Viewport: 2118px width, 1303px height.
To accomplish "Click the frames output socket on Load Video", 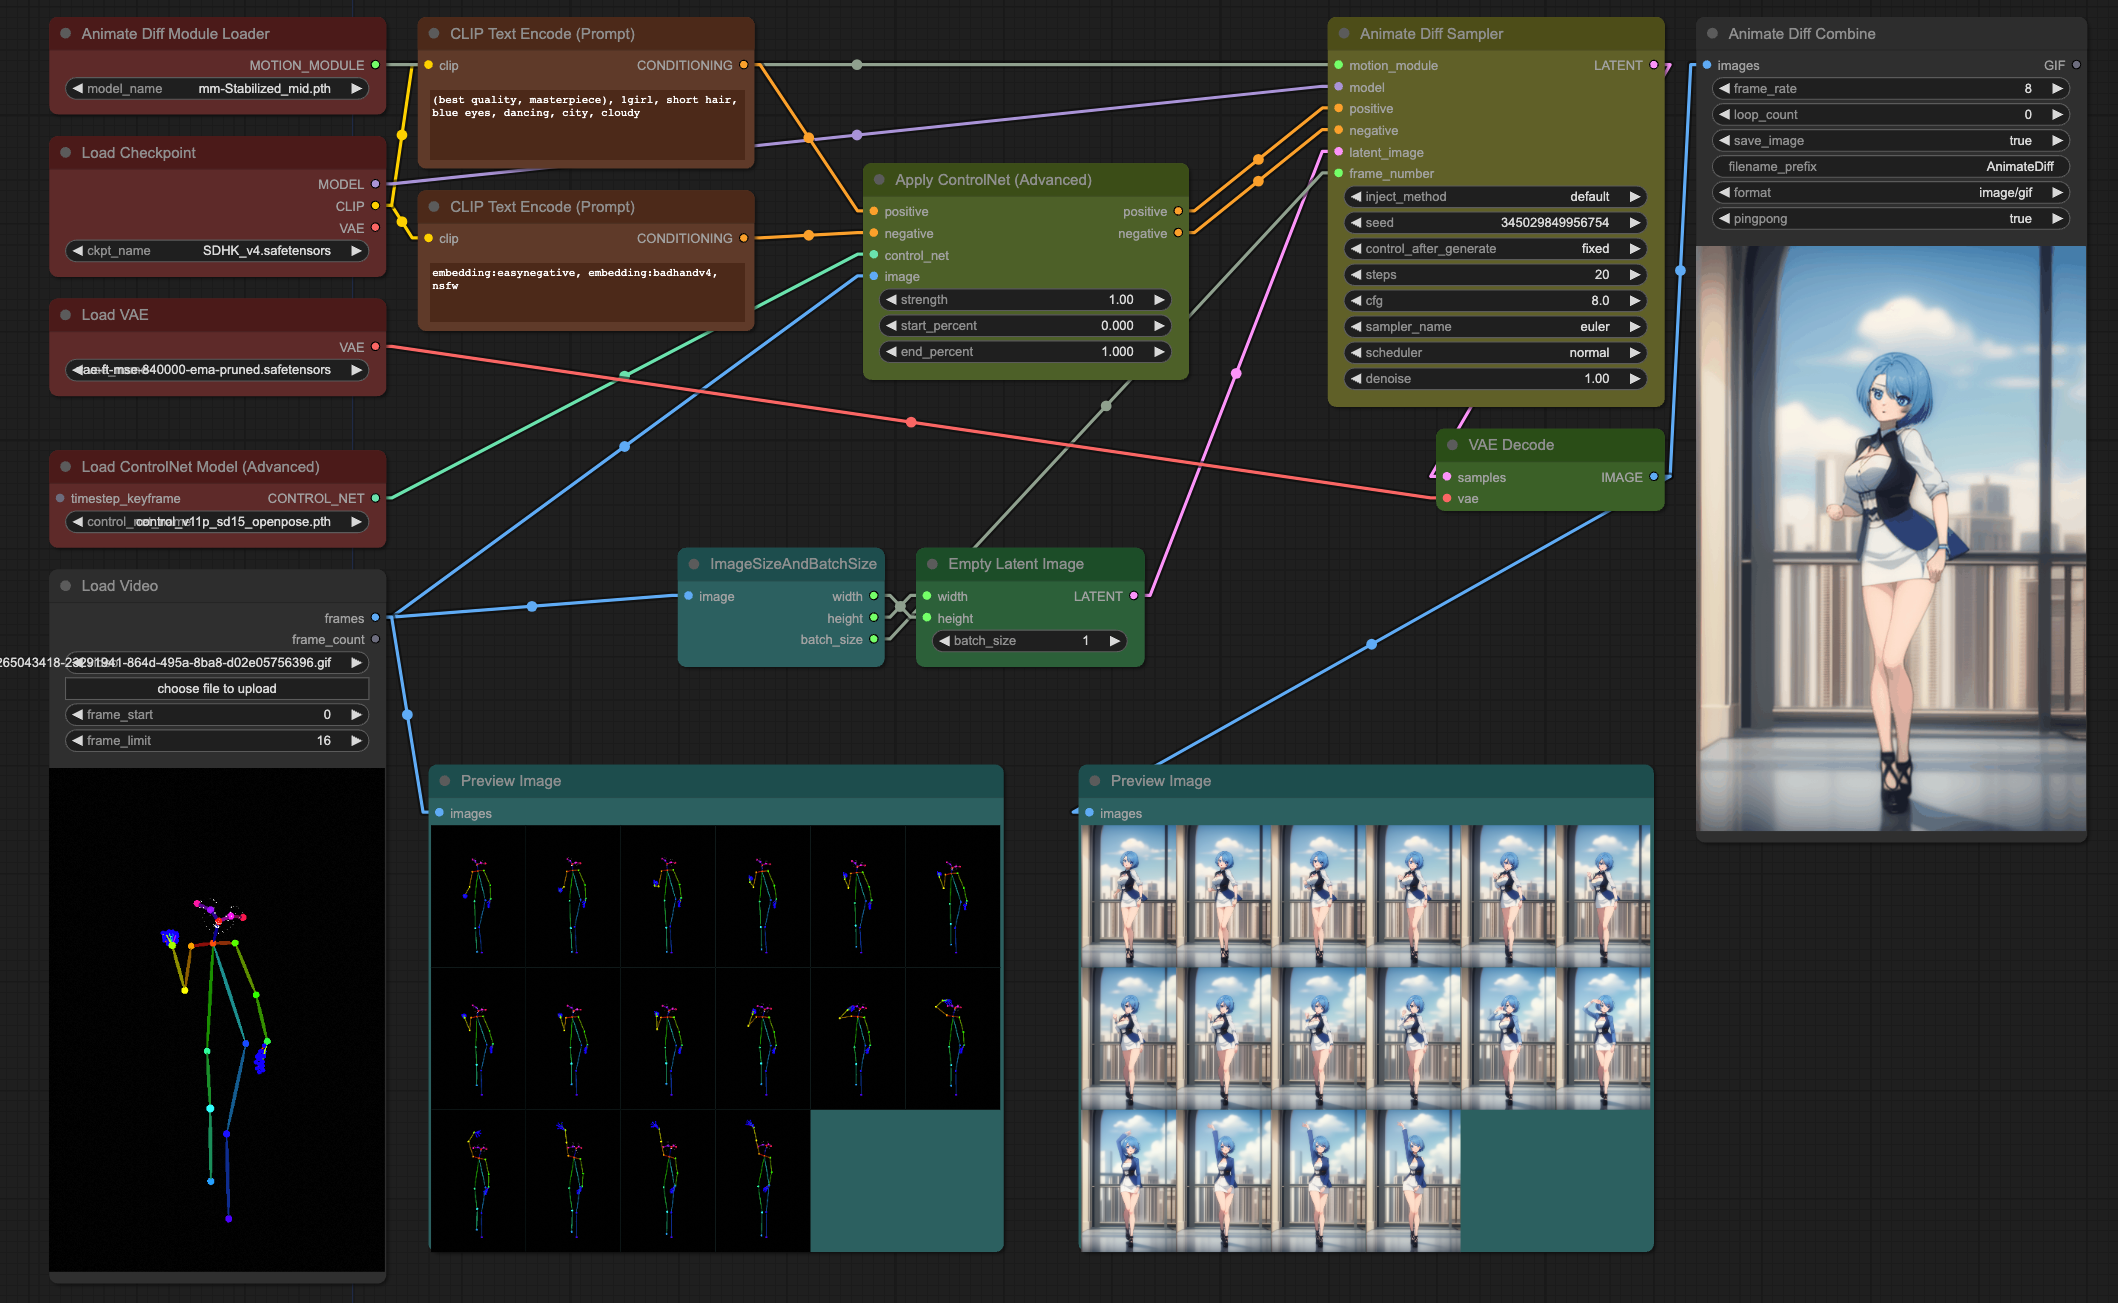I will click(375, 618).
